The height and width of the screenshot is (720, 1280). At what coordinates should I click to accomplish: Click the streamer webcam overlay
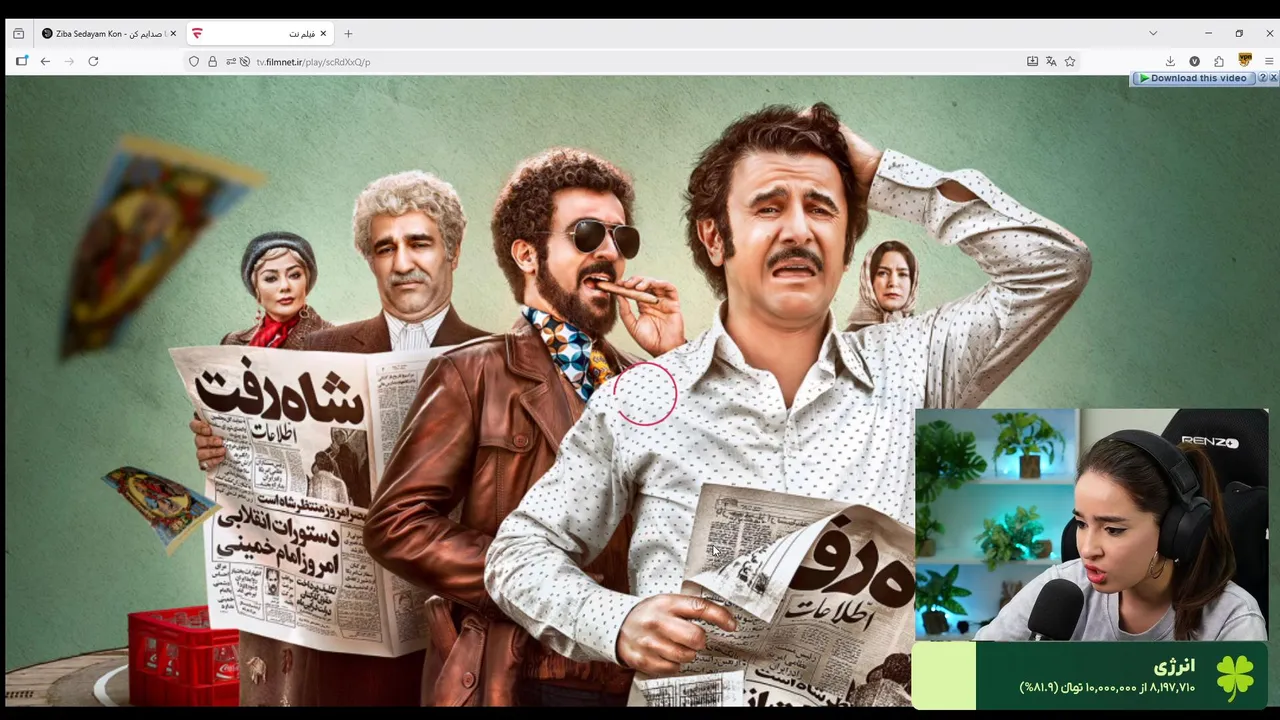[1091, 524]
